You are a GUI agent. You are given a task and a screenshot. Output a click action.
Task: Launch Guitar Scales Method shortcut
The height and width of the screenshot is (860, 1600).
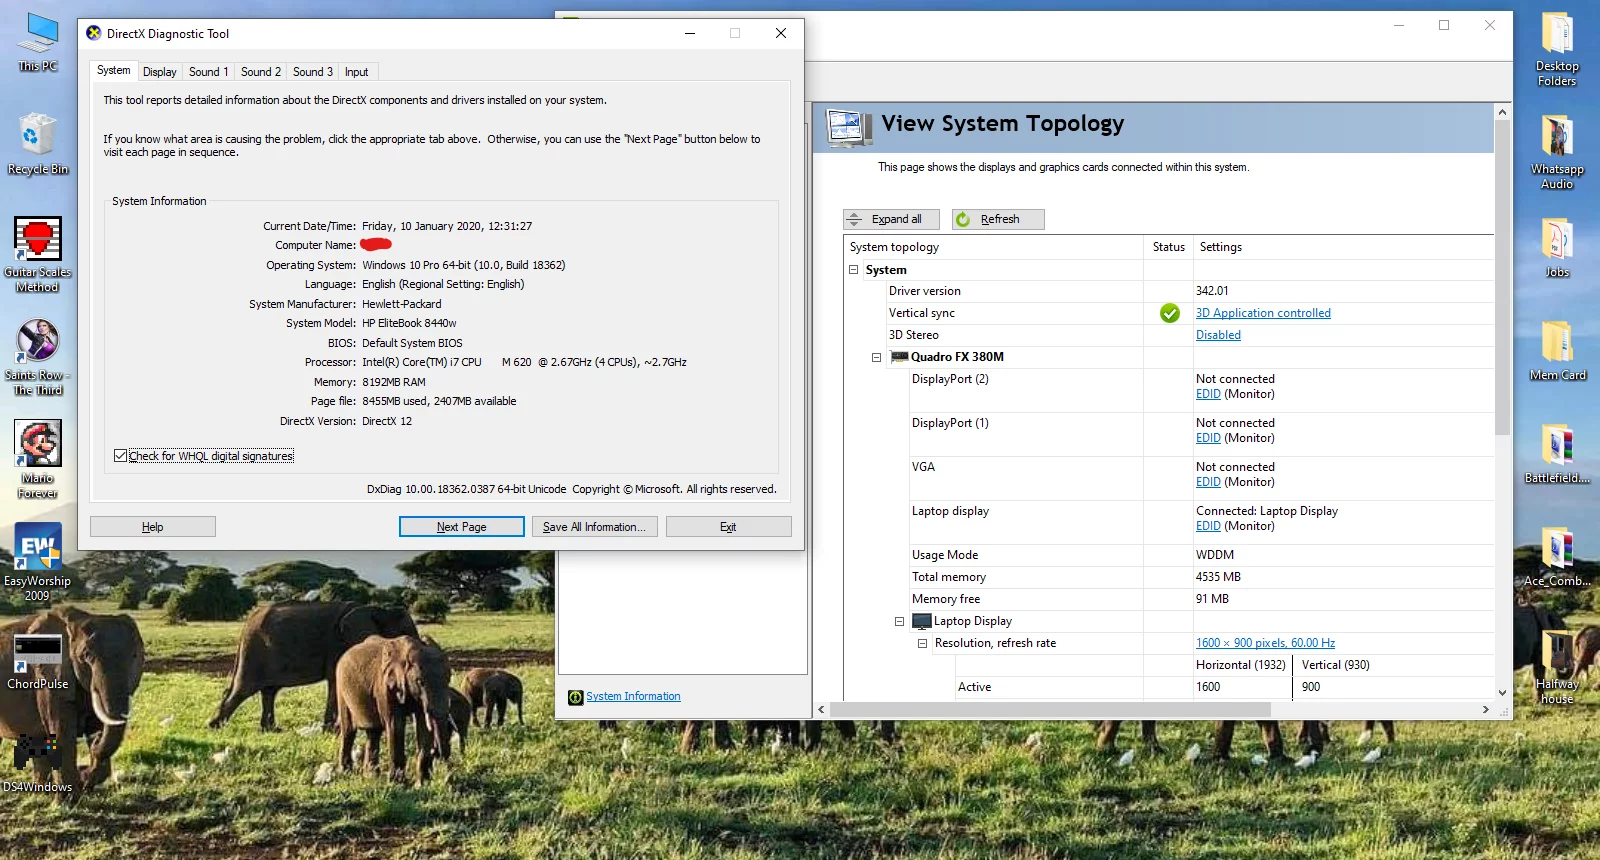(38, 243)
